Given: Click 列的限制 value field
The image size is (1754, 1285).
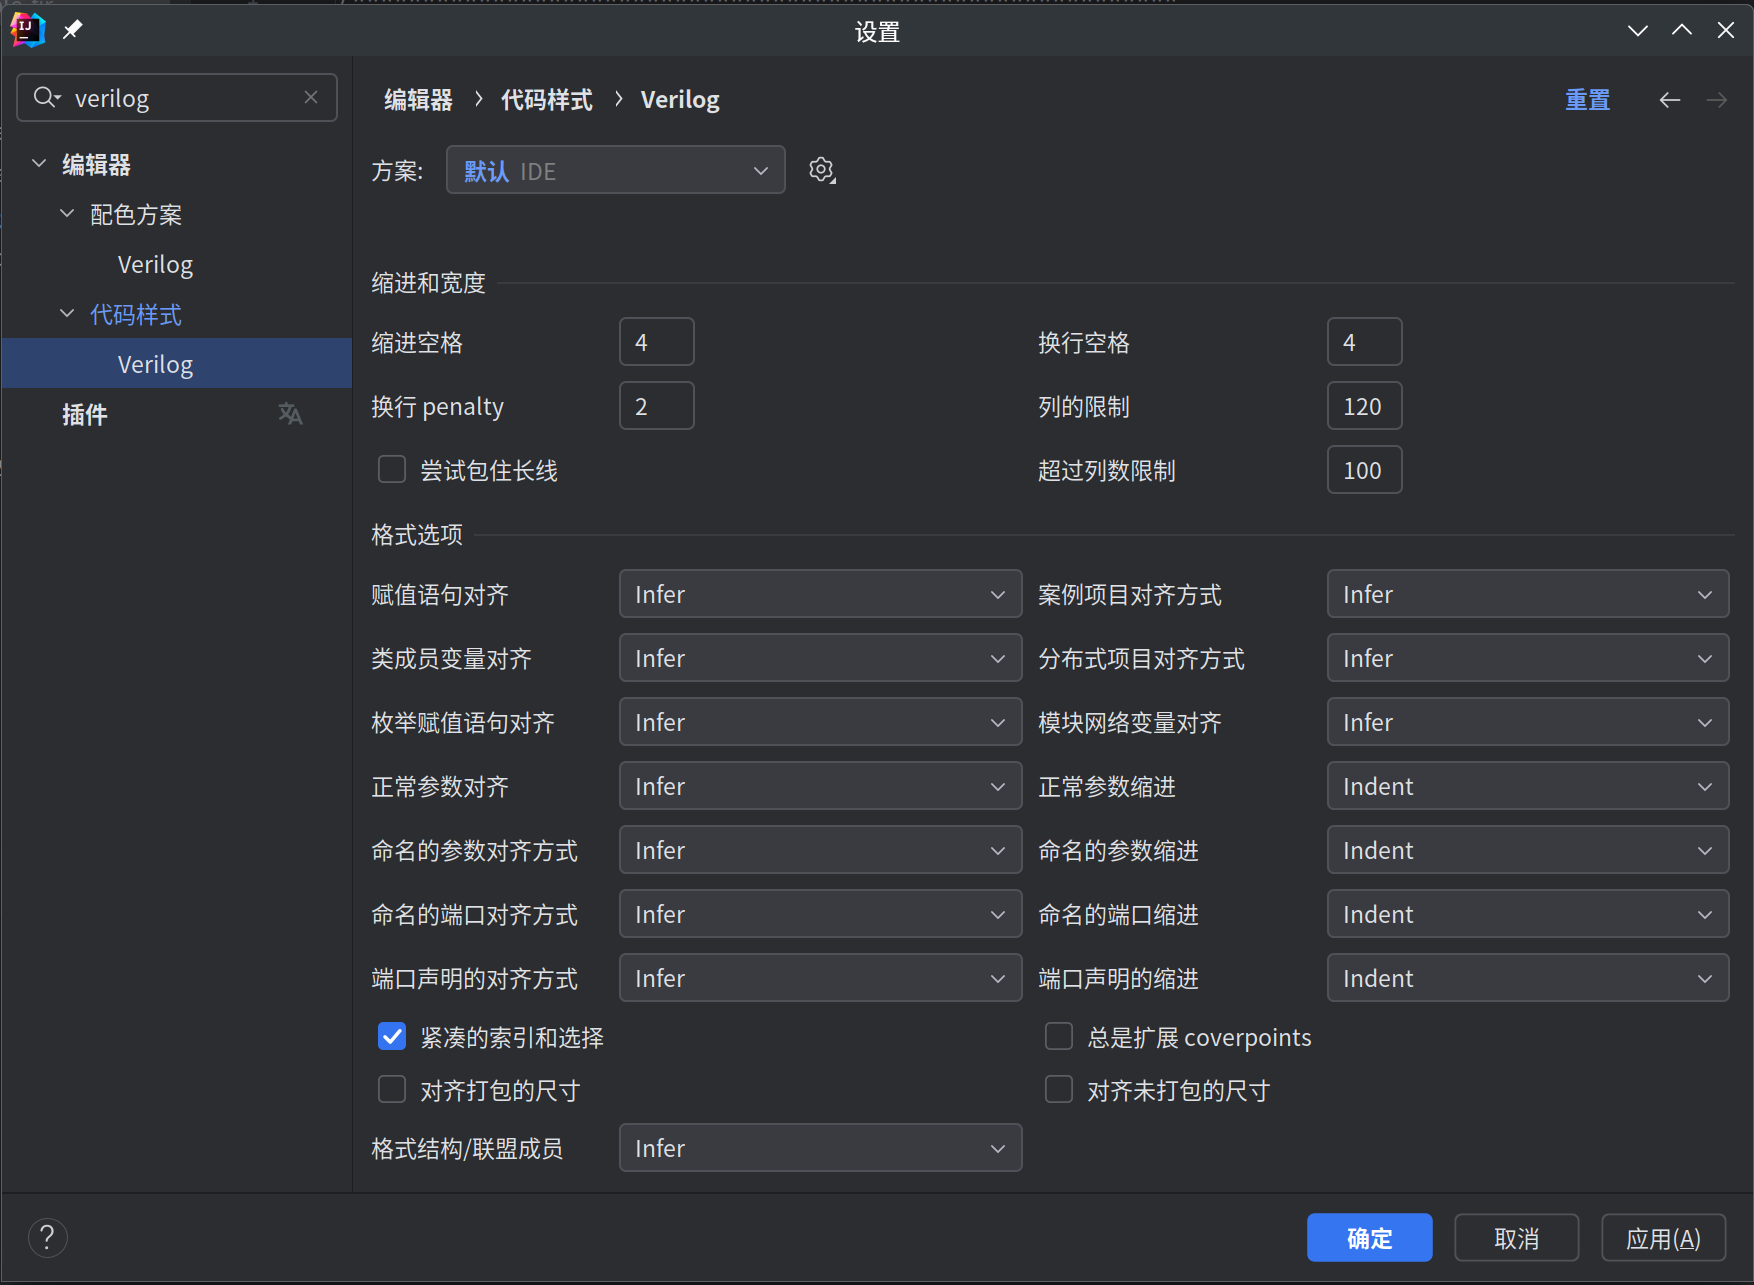Looking at the screenshot, I should 1365,406.
